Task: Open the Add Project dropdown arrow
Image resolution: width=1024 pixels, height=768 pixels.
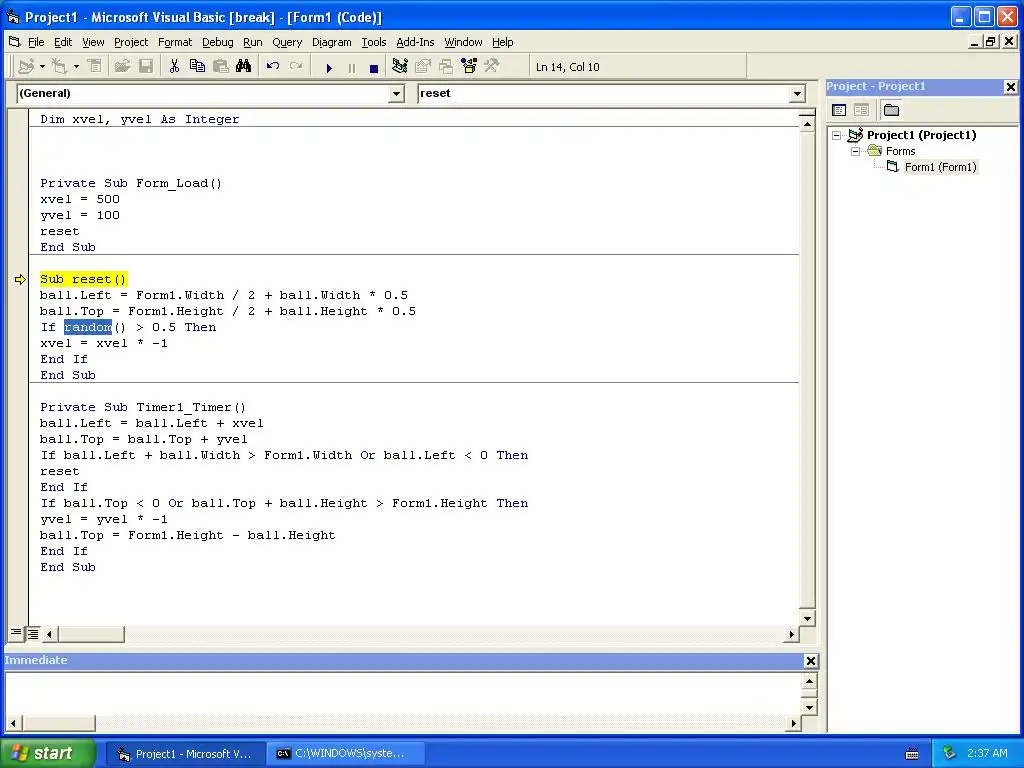Action: (42, 67)
